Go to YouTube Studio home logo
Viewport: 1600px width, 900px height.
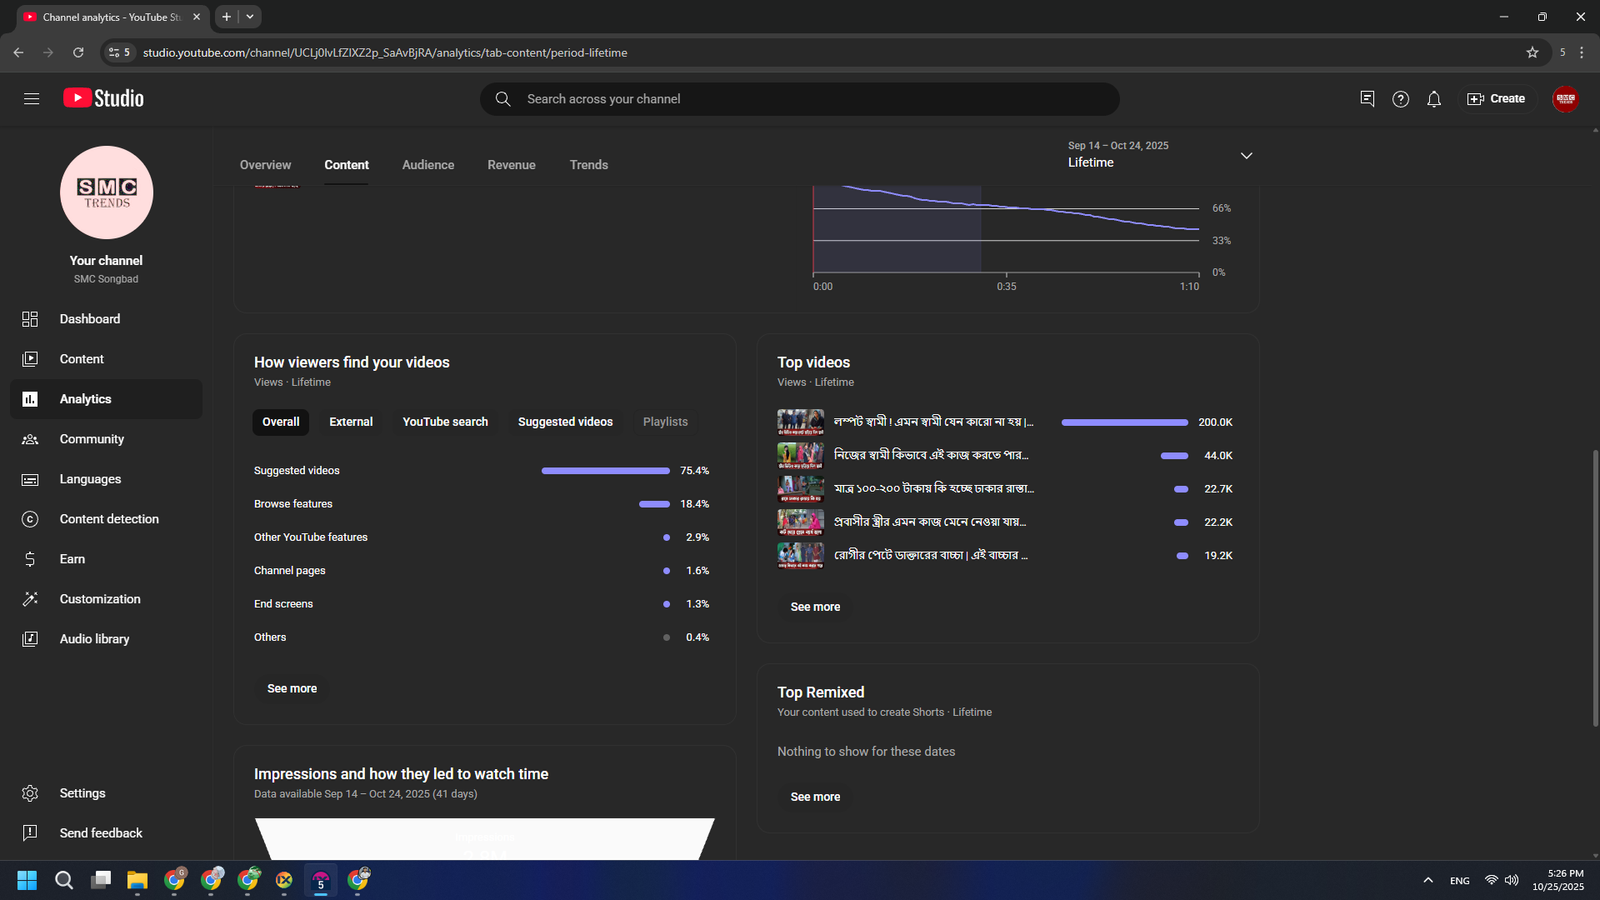click(104, 98)
